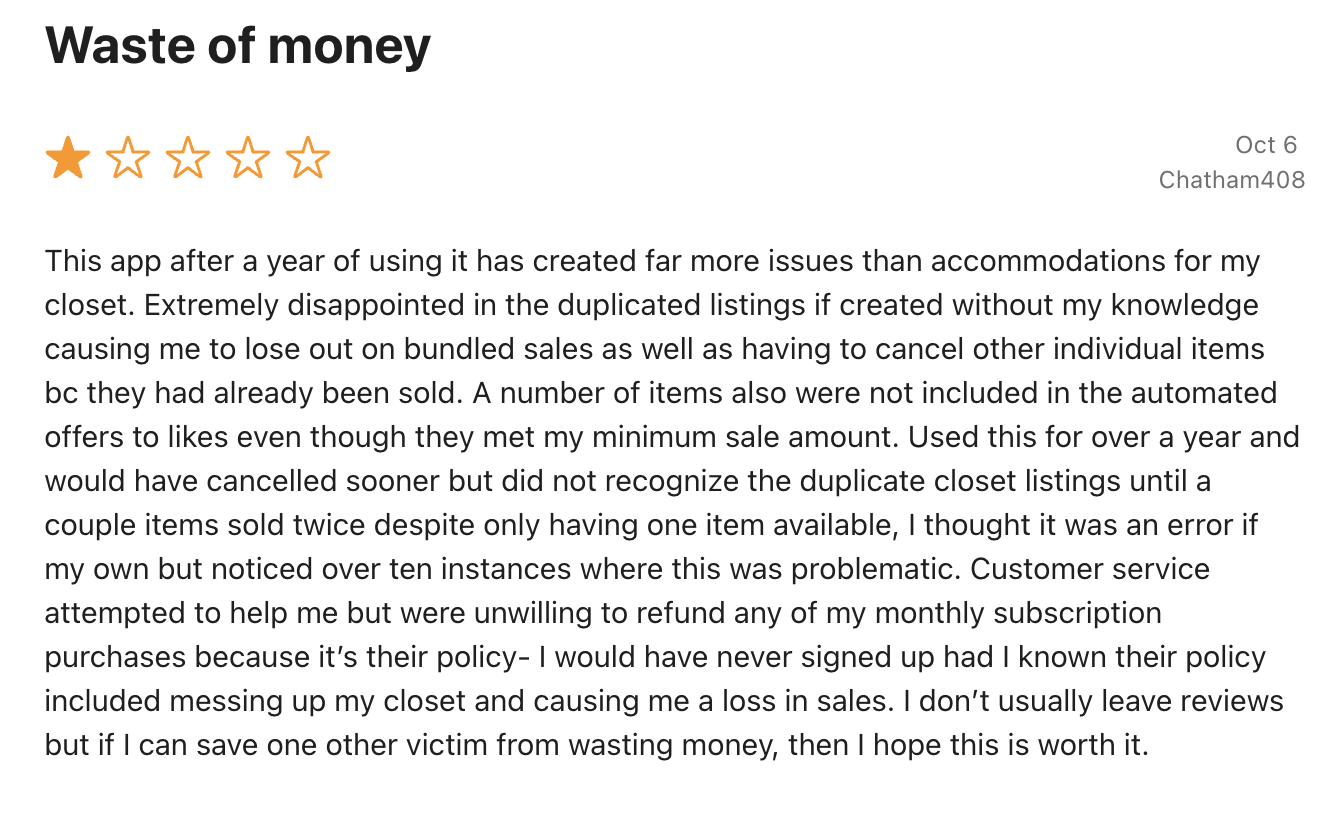Click the fourth outlined rating star
Viewport: 1331px width, 813px height.
tap(248, 159)
